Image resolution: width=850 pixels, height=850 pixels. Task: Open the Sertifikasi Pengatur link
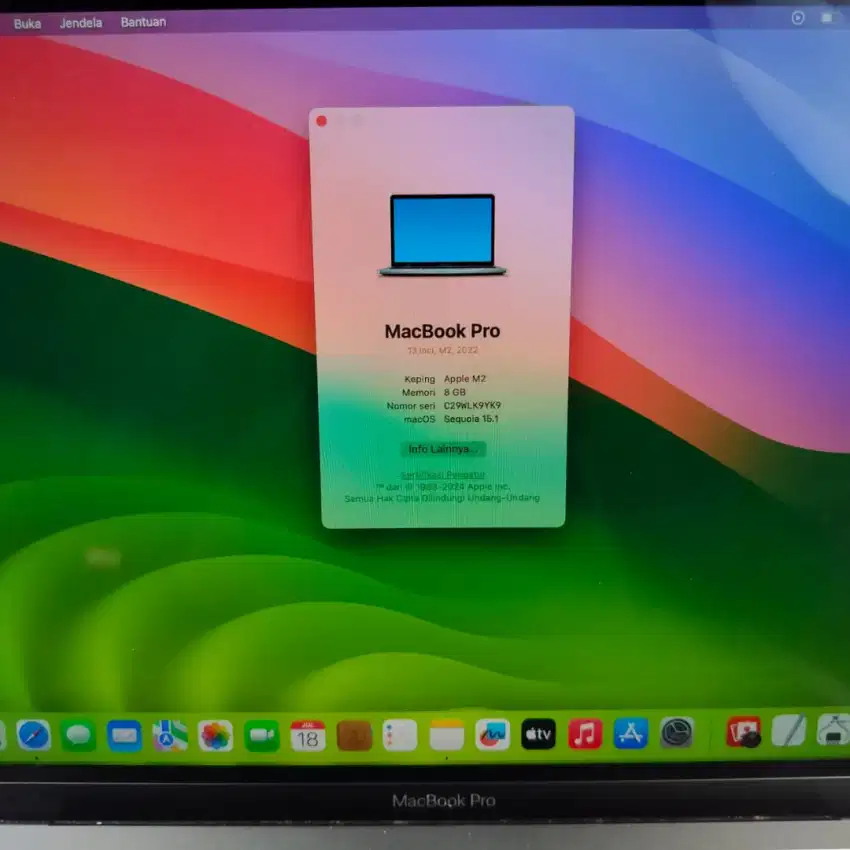(443, 475)
